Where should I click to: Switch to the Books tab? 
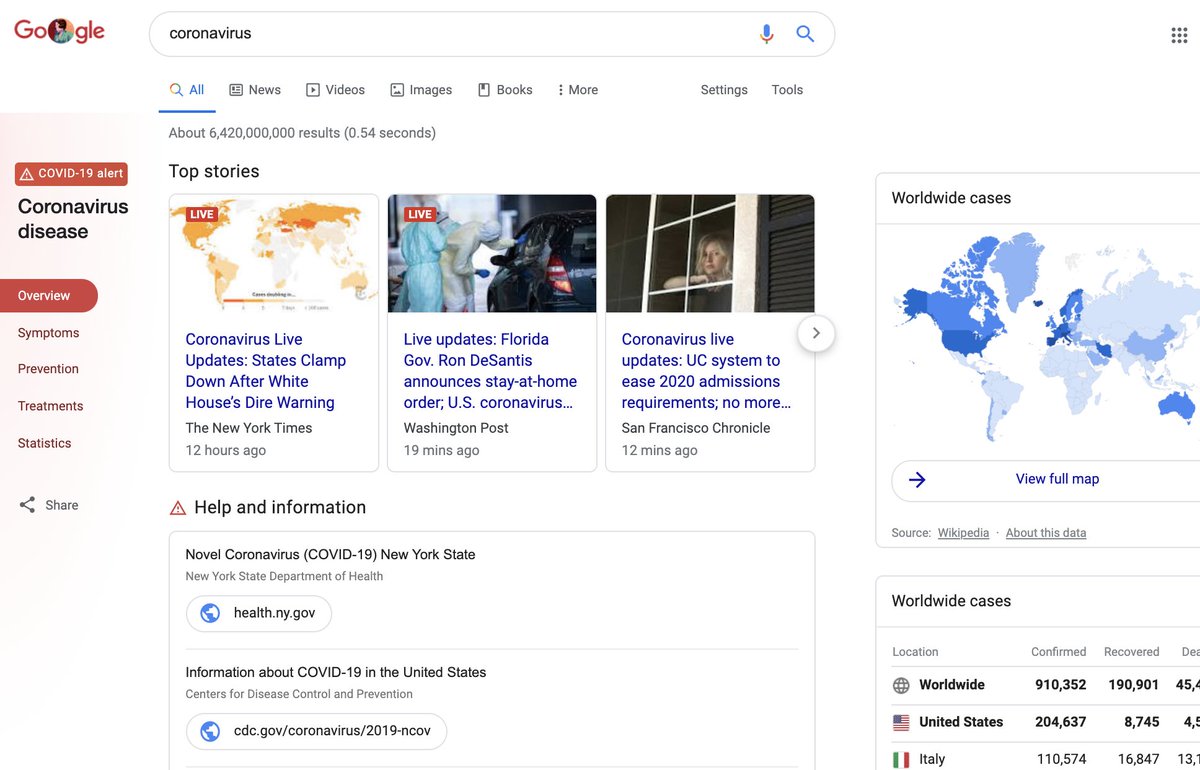point(505,90)
